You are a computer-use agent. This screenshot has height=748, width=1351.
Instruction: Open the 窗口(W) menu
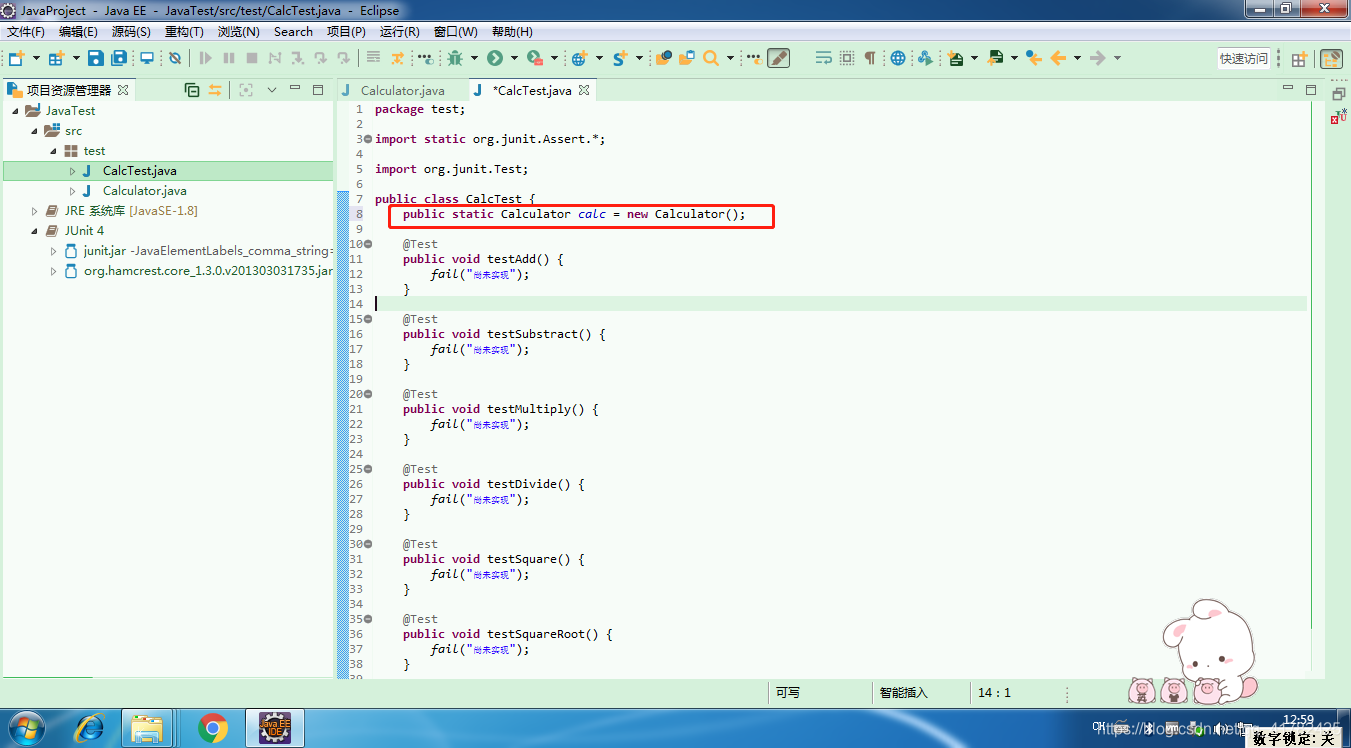click(x=456, y=32)
